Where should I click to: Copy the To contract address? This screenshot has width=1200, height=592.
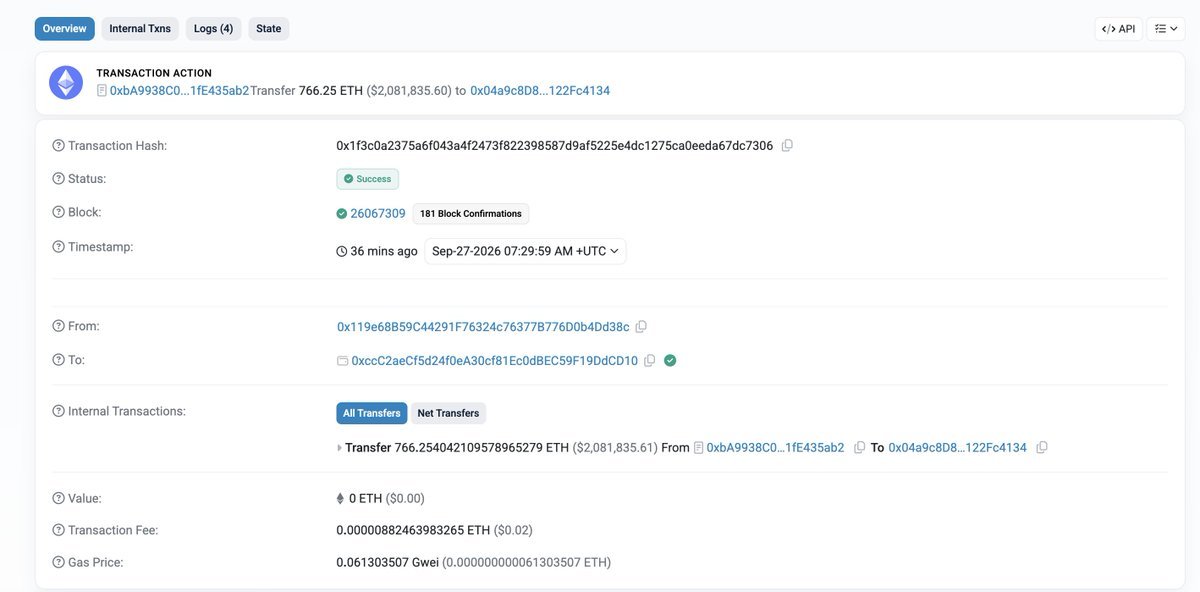(650, 360)
